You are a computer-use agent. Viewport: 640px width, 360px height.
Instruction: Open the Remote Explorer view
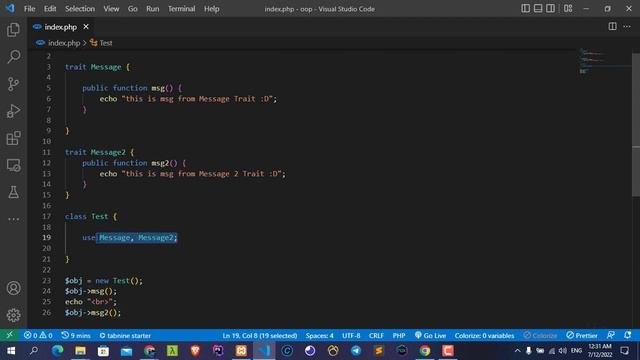13,165
